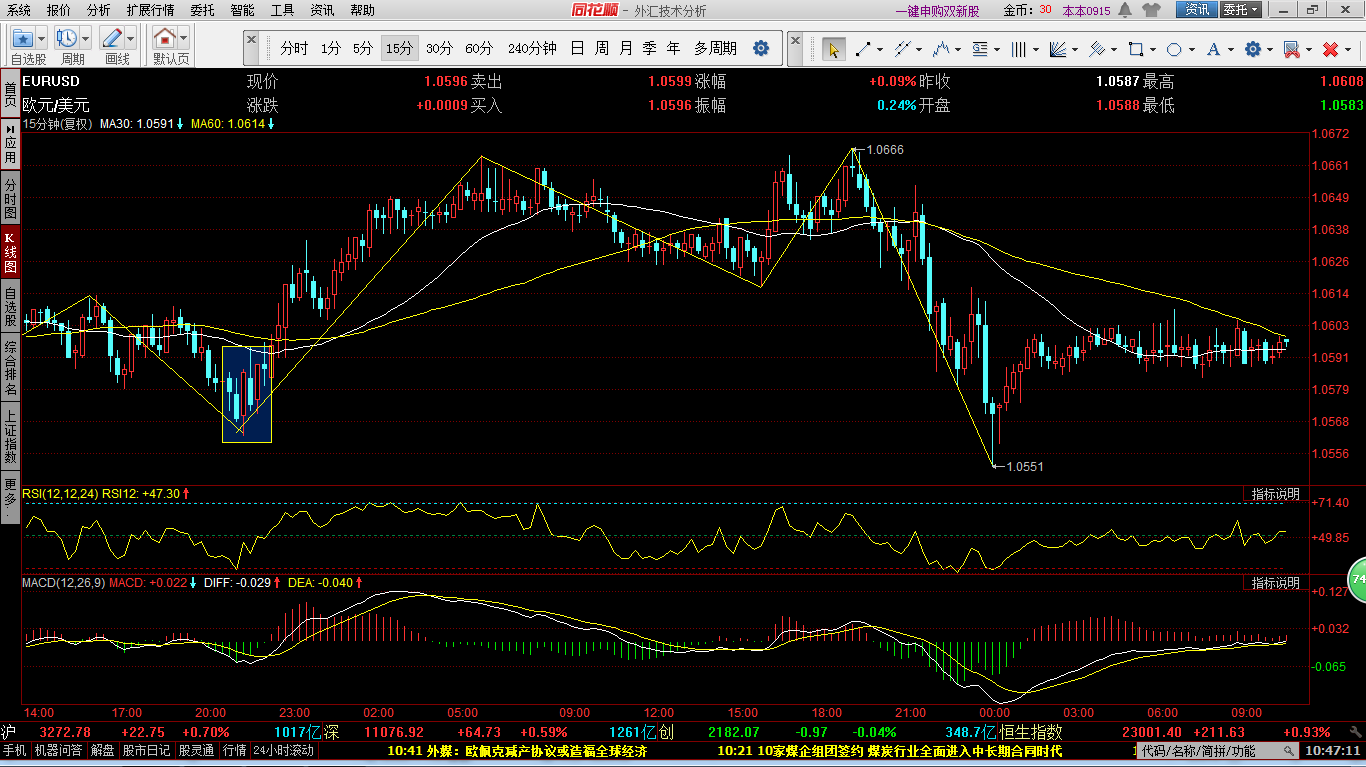This screenshot has width=1366, height=767.
Task: Click the notification bell icon
Action: 1125,10
